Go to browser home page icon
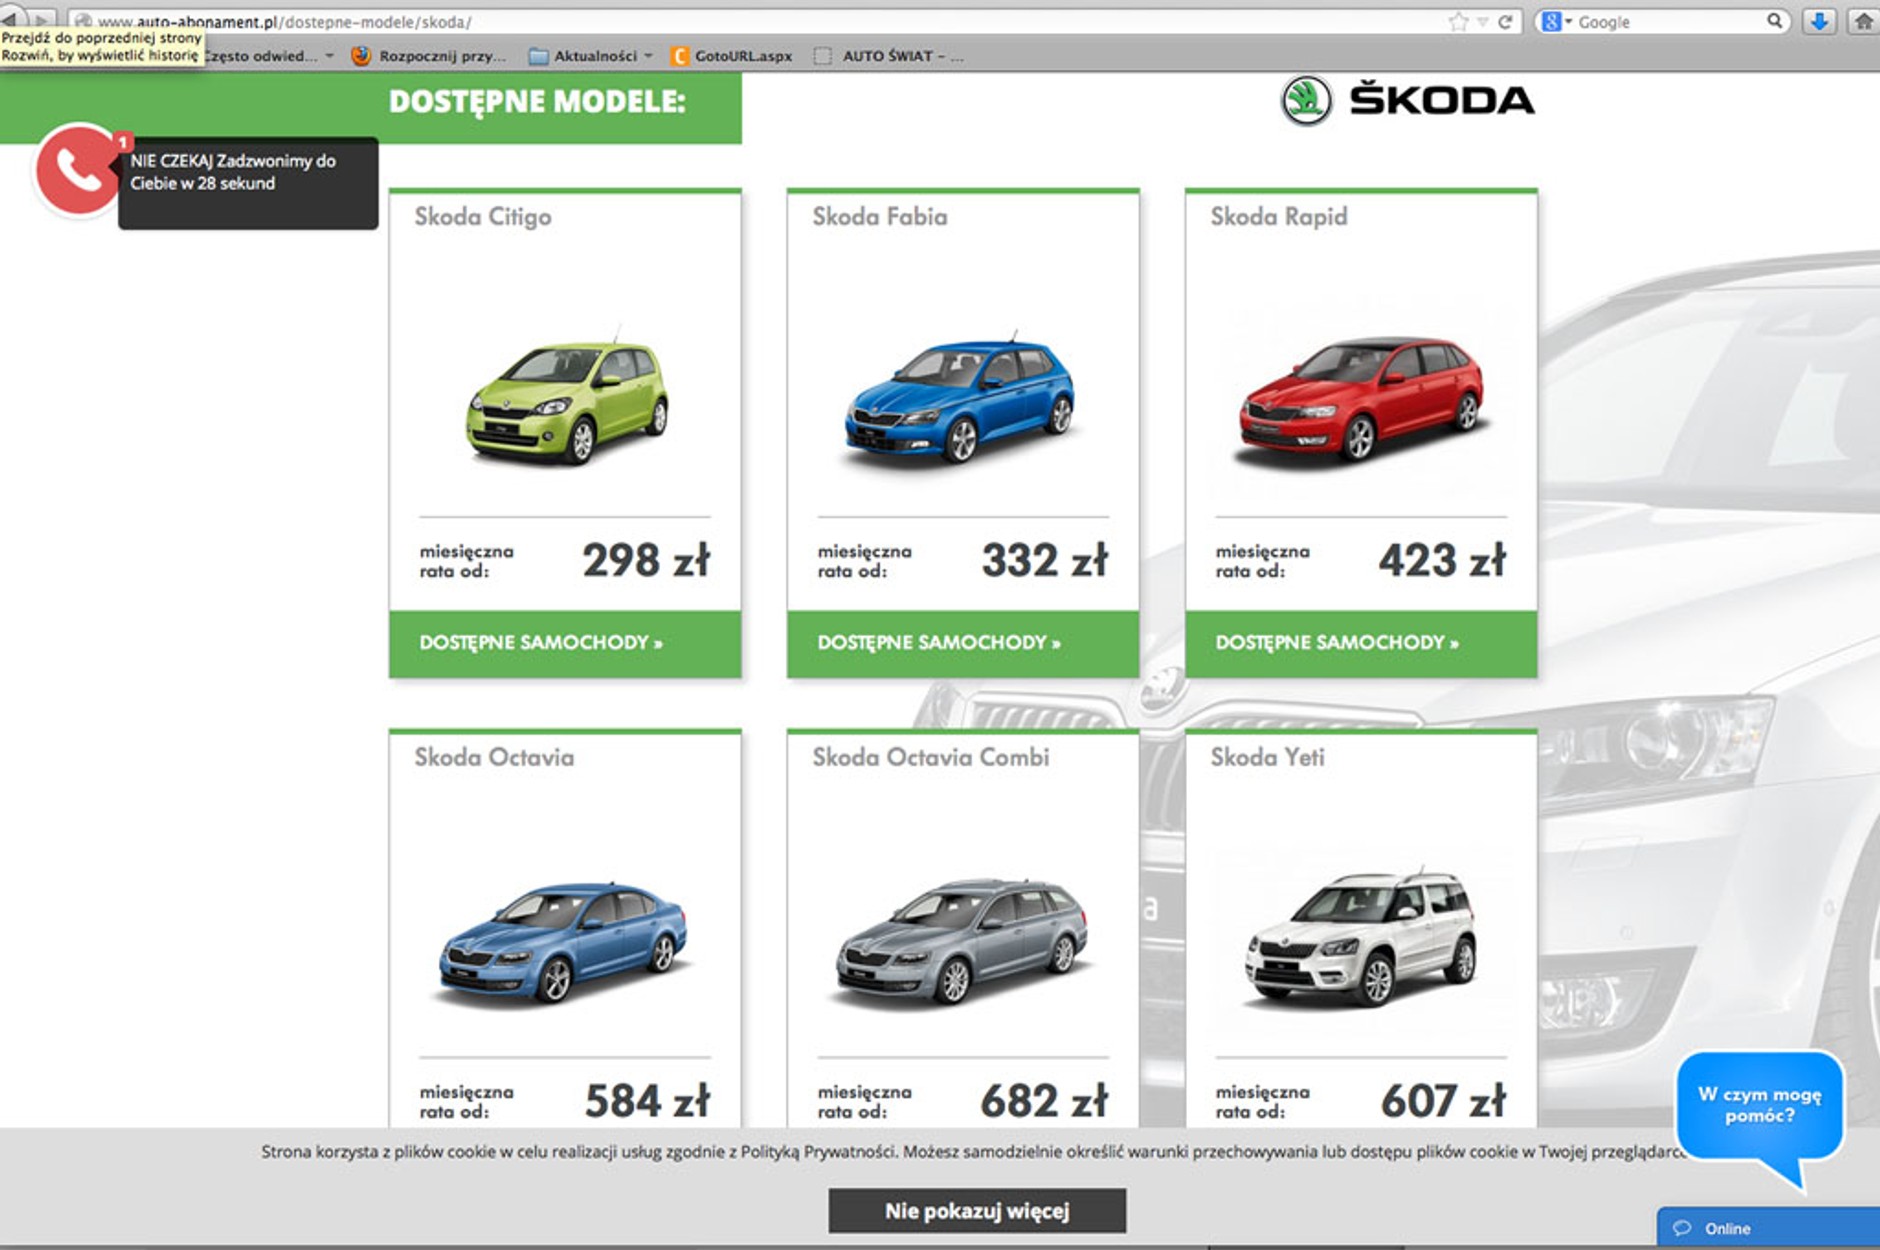The width and height of the screenshot is (1880, 1250). pos(1863,21)
